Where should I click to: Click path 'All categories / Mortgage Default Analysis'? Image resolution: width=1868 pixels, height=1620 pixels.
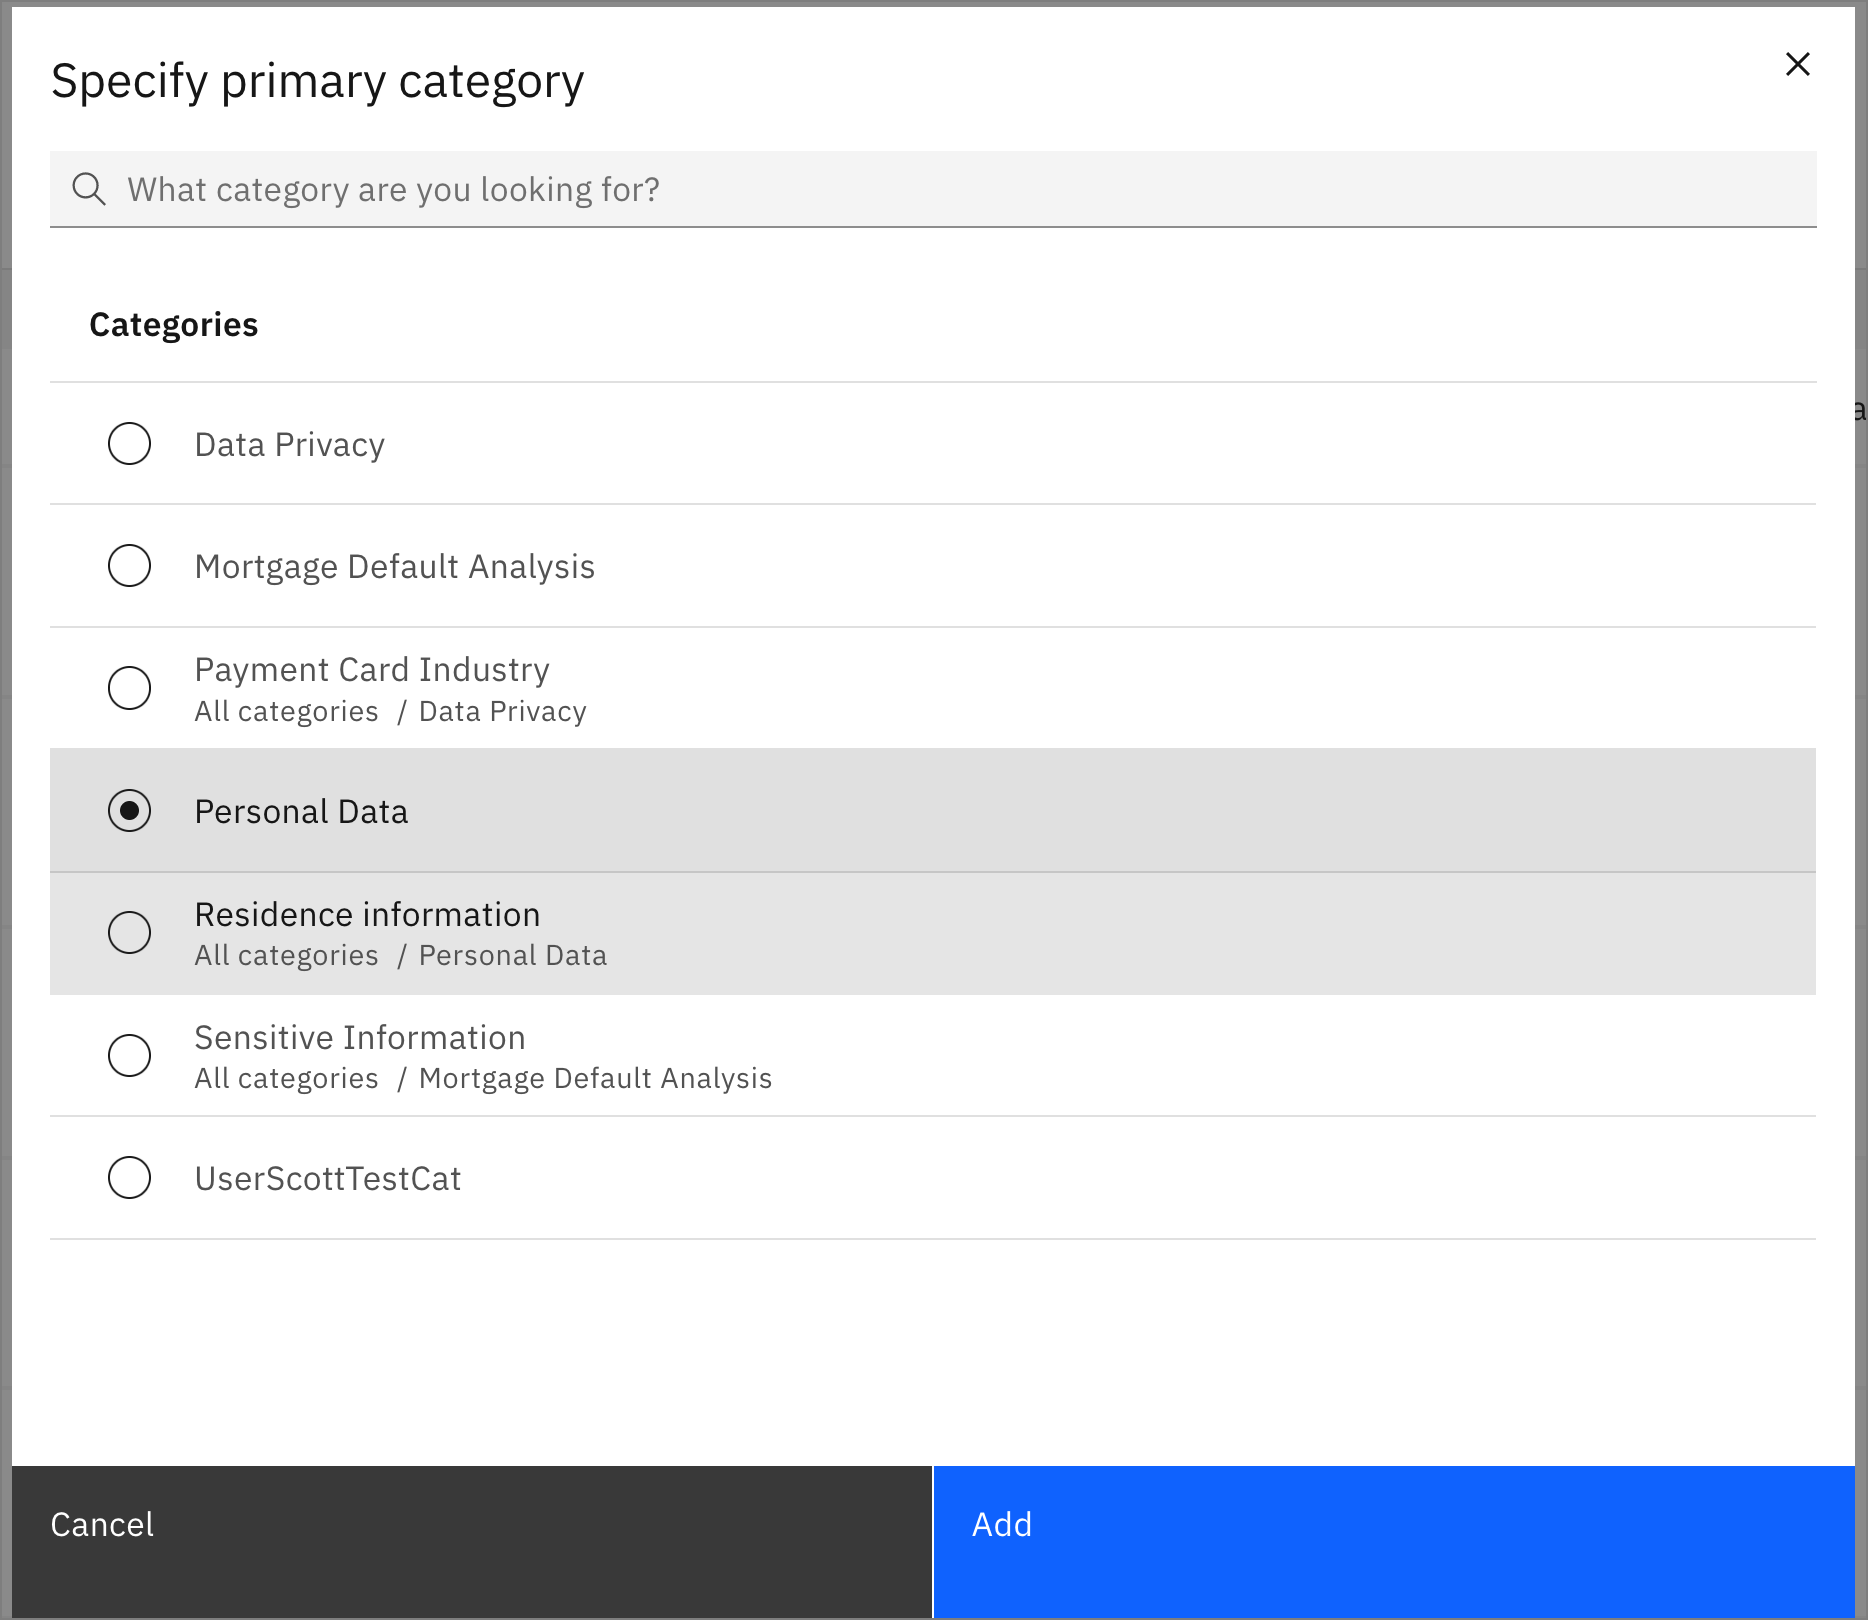pos(484,1078)
